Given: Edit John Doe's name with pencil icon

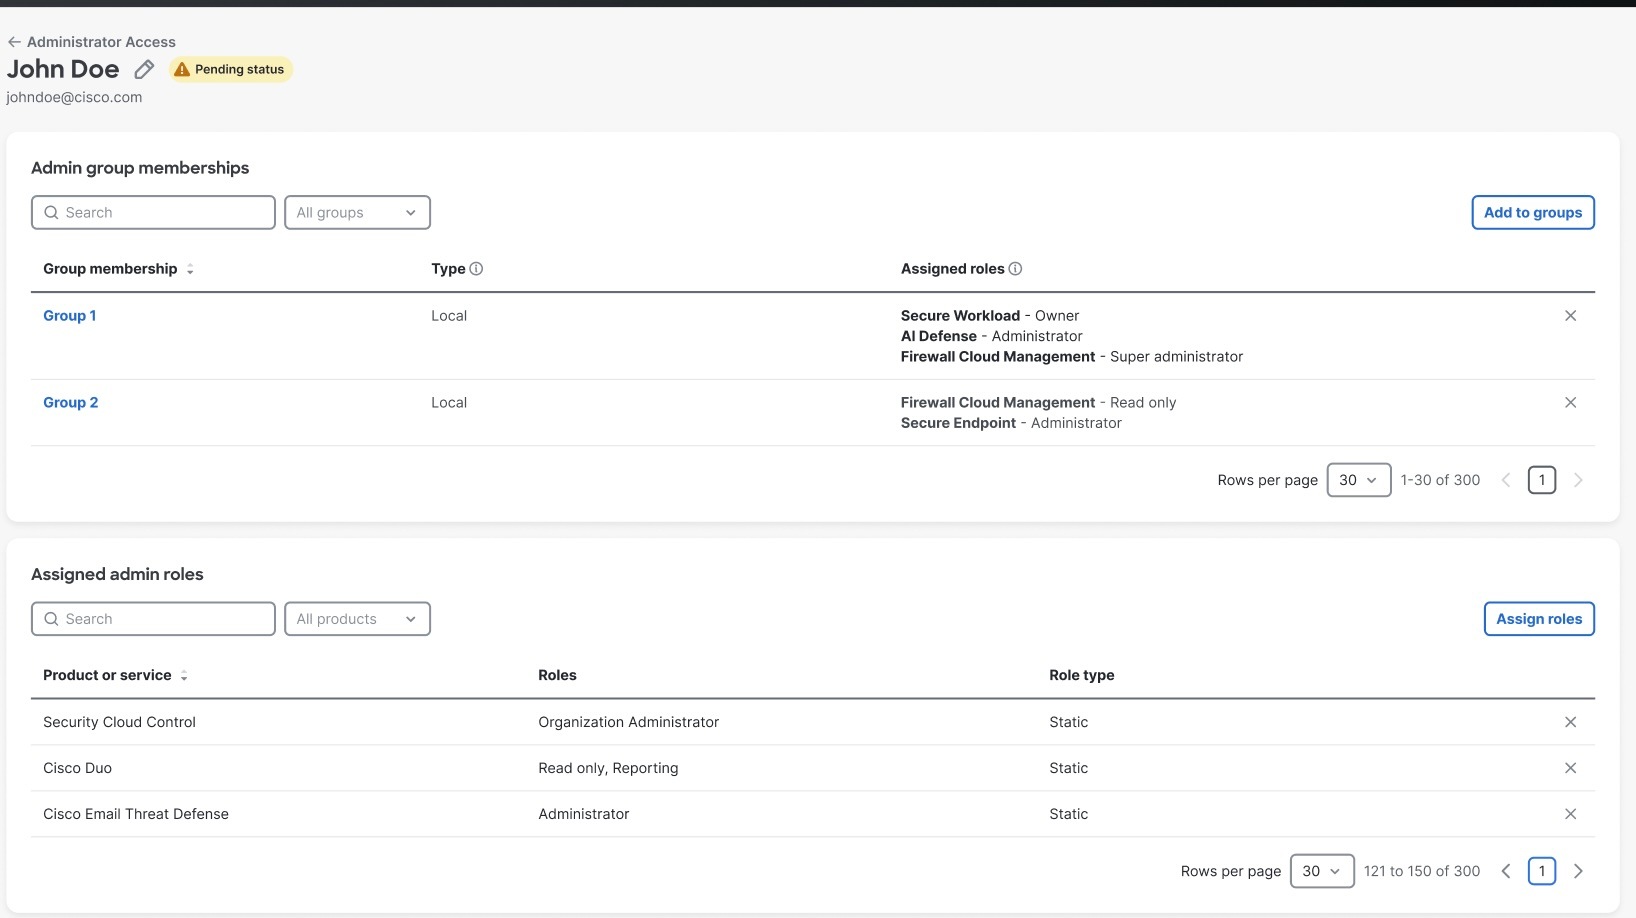Looking at the screenshot, I should [144, 69].
